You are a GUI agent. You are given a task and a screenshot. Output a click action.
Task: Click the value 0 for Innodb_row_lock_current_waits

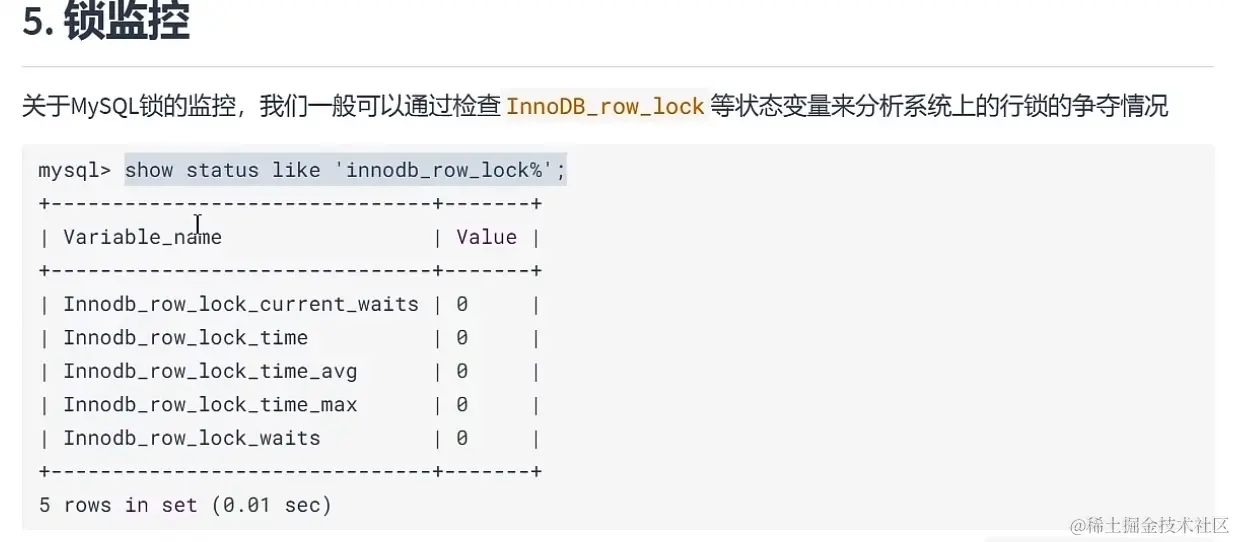462,304
